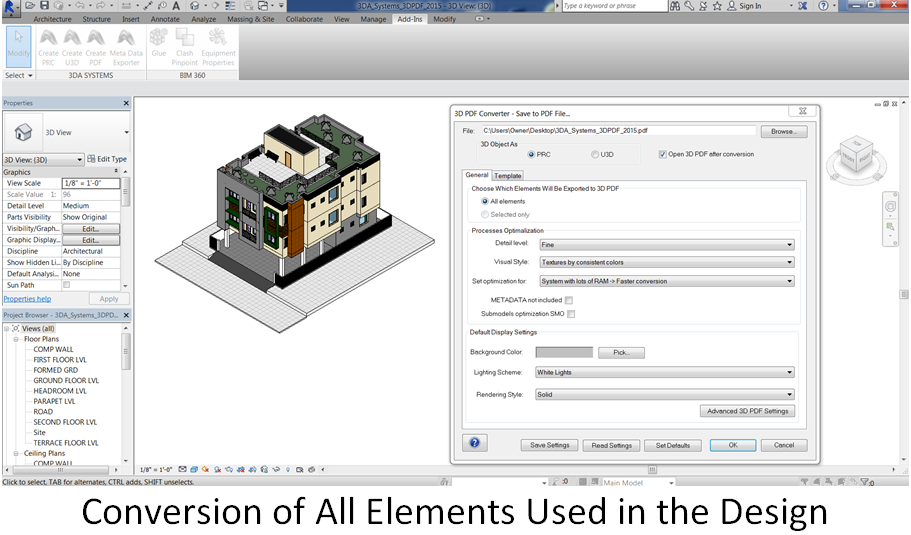The image size is (911, 535).
Task: Open the Clash Pinpoint tool
Action: tap(185, 48)
